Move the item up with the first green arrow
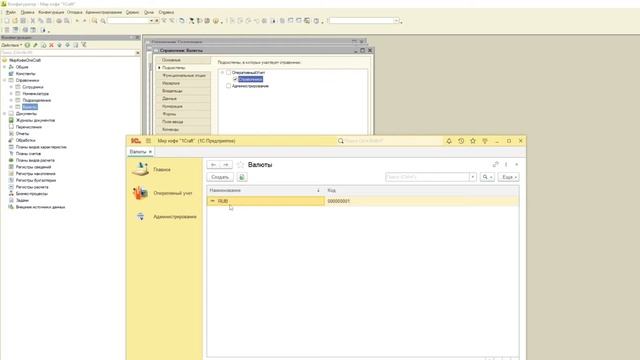Image resolution: width=640 pixels, height=360 pixels. (x=60, y=45)
